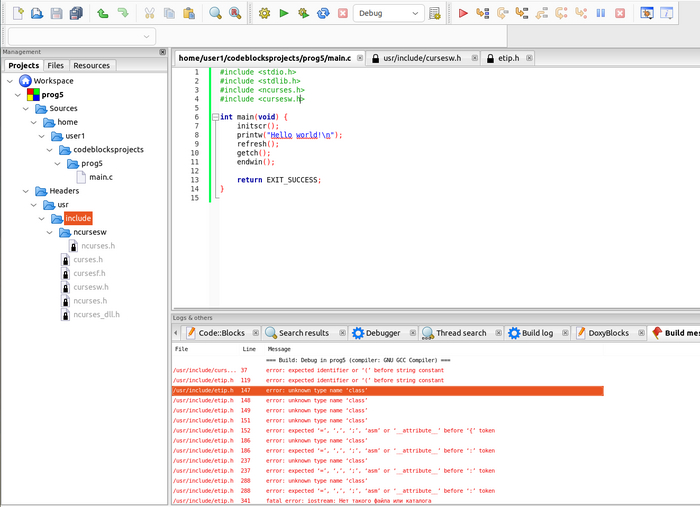Fold the main function code block
Image resolution: width=700 pixels, height=507 pixels.
click(214, 117)
